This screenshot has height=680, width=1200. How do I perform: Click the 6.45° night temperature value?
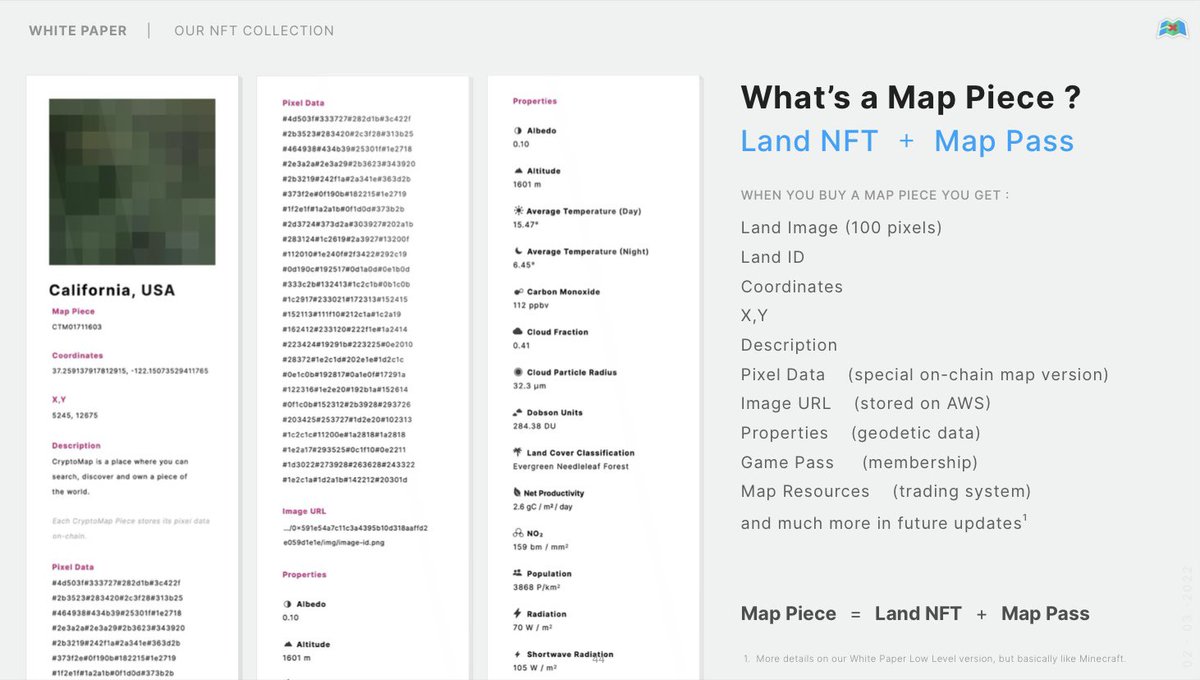523,265
